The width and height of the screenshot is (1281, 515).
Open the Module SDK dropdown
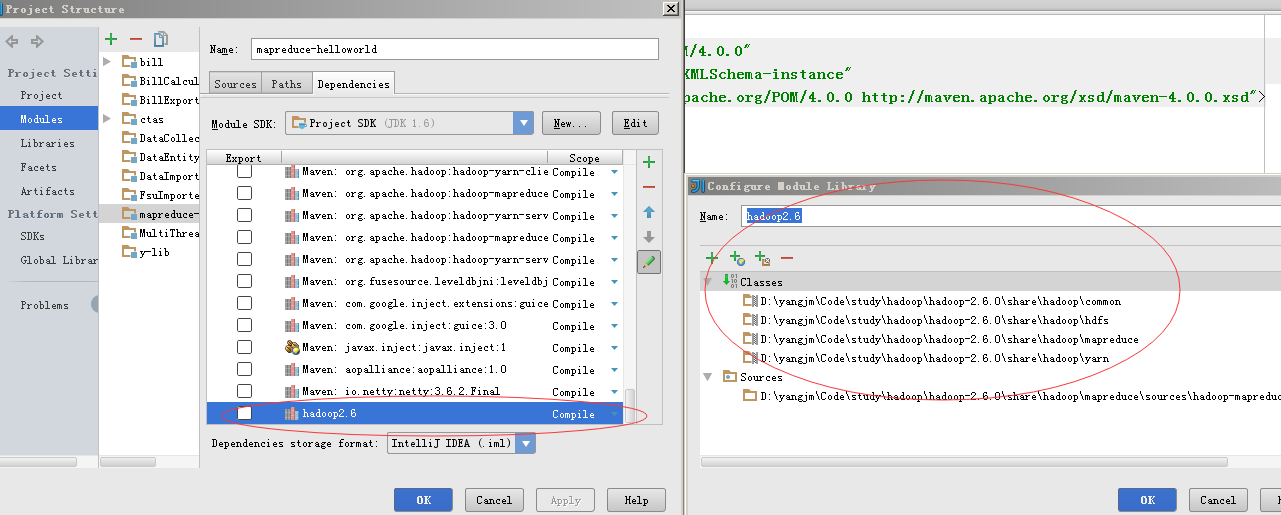click(523, 123)
